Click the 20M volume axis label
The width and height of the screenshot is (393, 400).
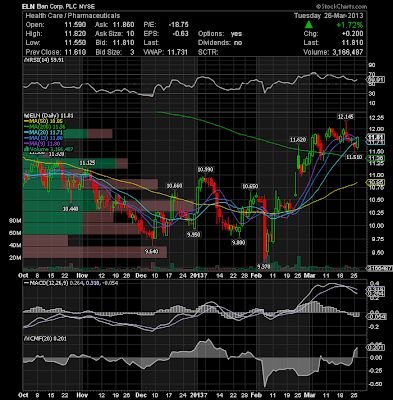pos(15,258)
